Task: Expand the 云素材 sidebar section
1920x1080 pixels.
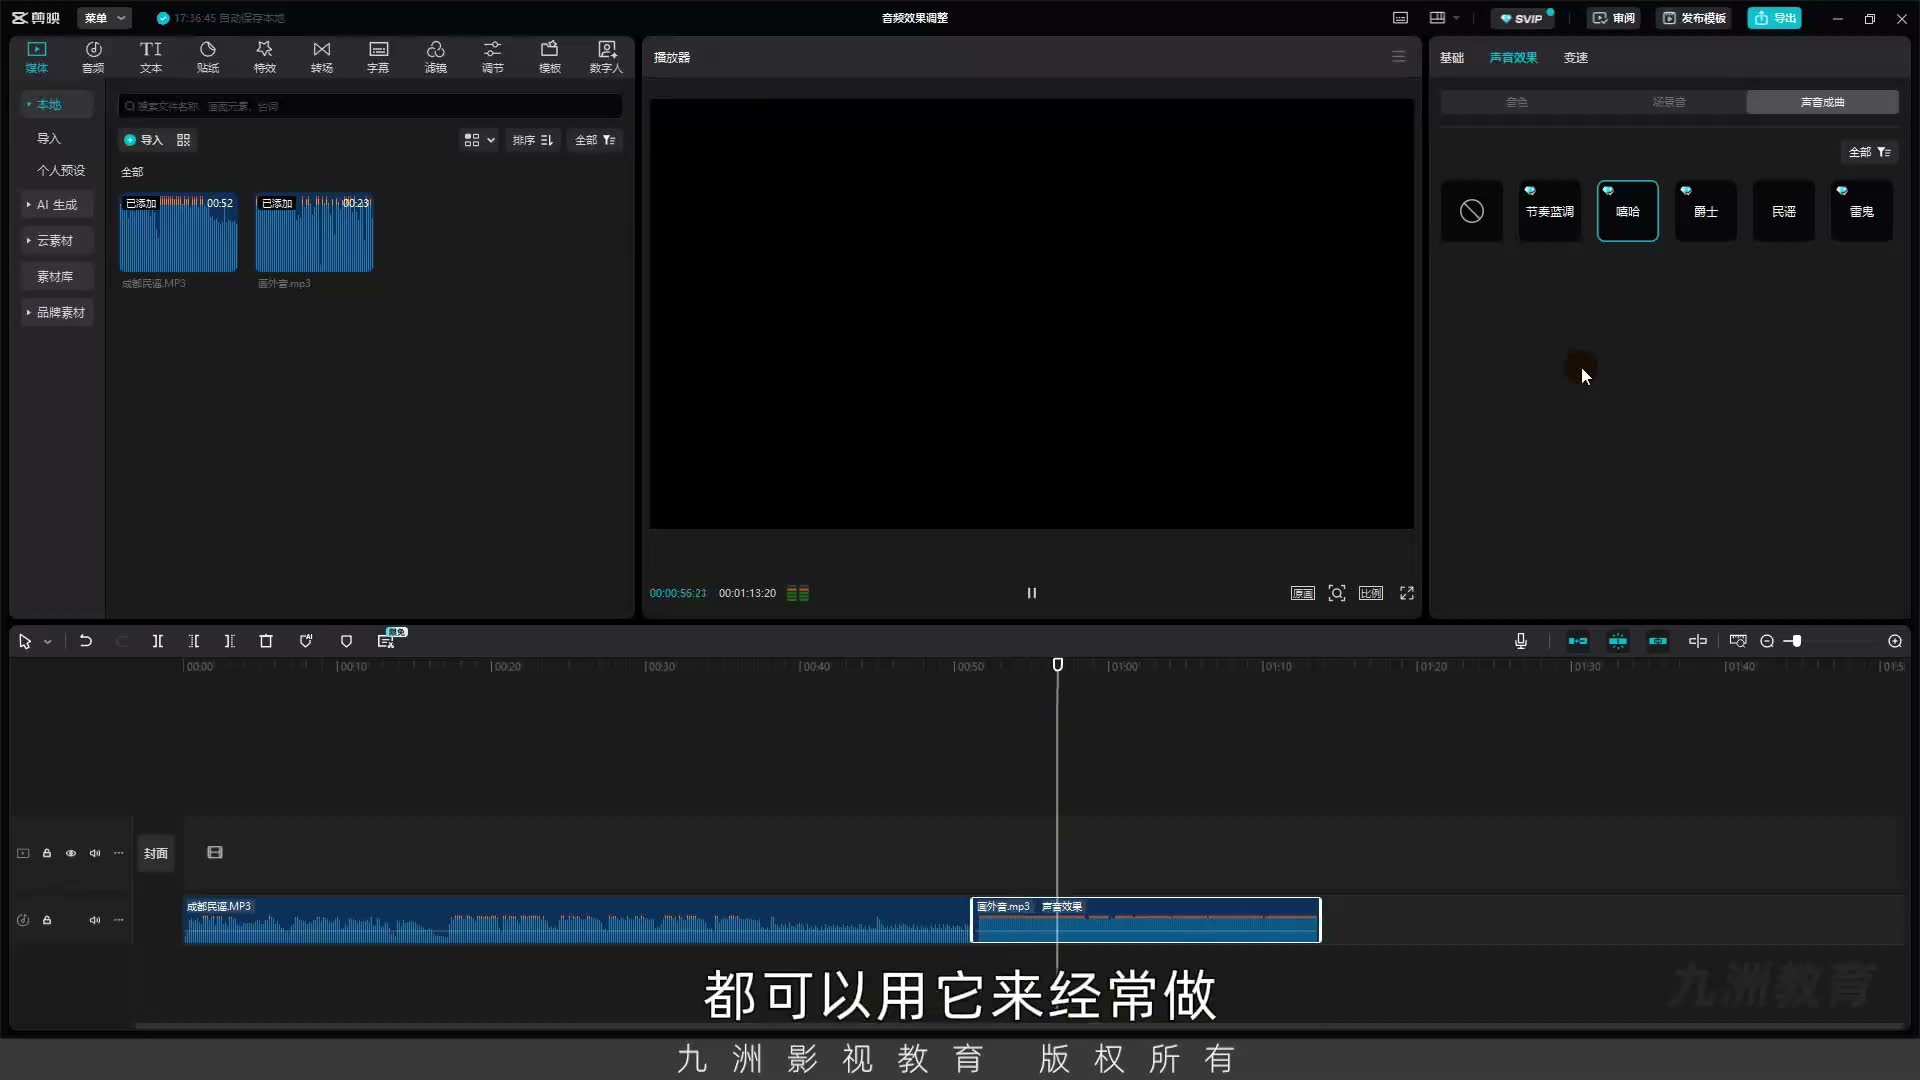Action: (x=55, y=240)
